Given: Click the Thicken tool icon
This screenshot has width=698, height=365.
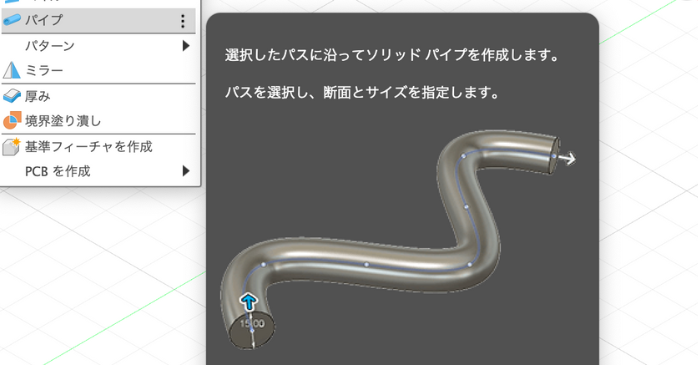Looking at the screenshot, I should tap(12, 96).
